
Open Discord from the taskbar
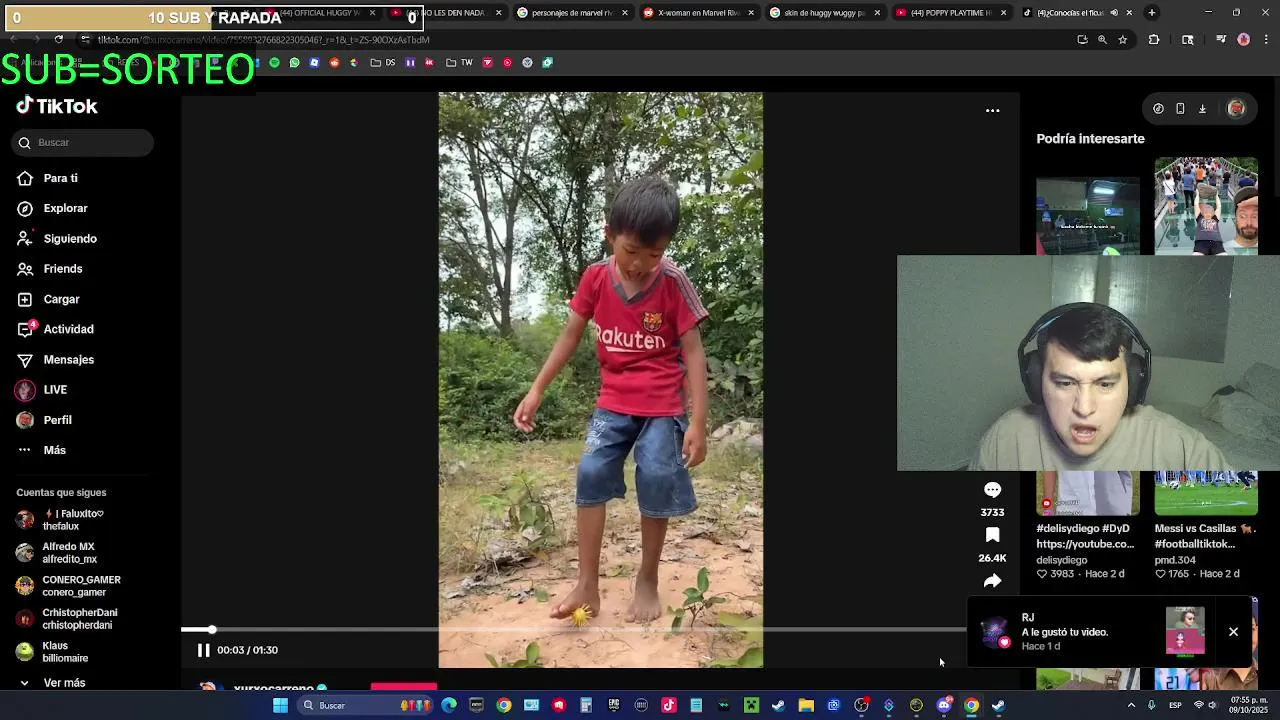click(x=943, y=705)
